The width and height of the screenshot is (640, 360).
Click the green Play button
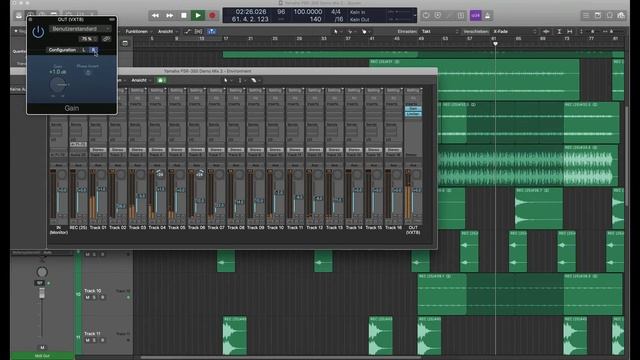198,16
